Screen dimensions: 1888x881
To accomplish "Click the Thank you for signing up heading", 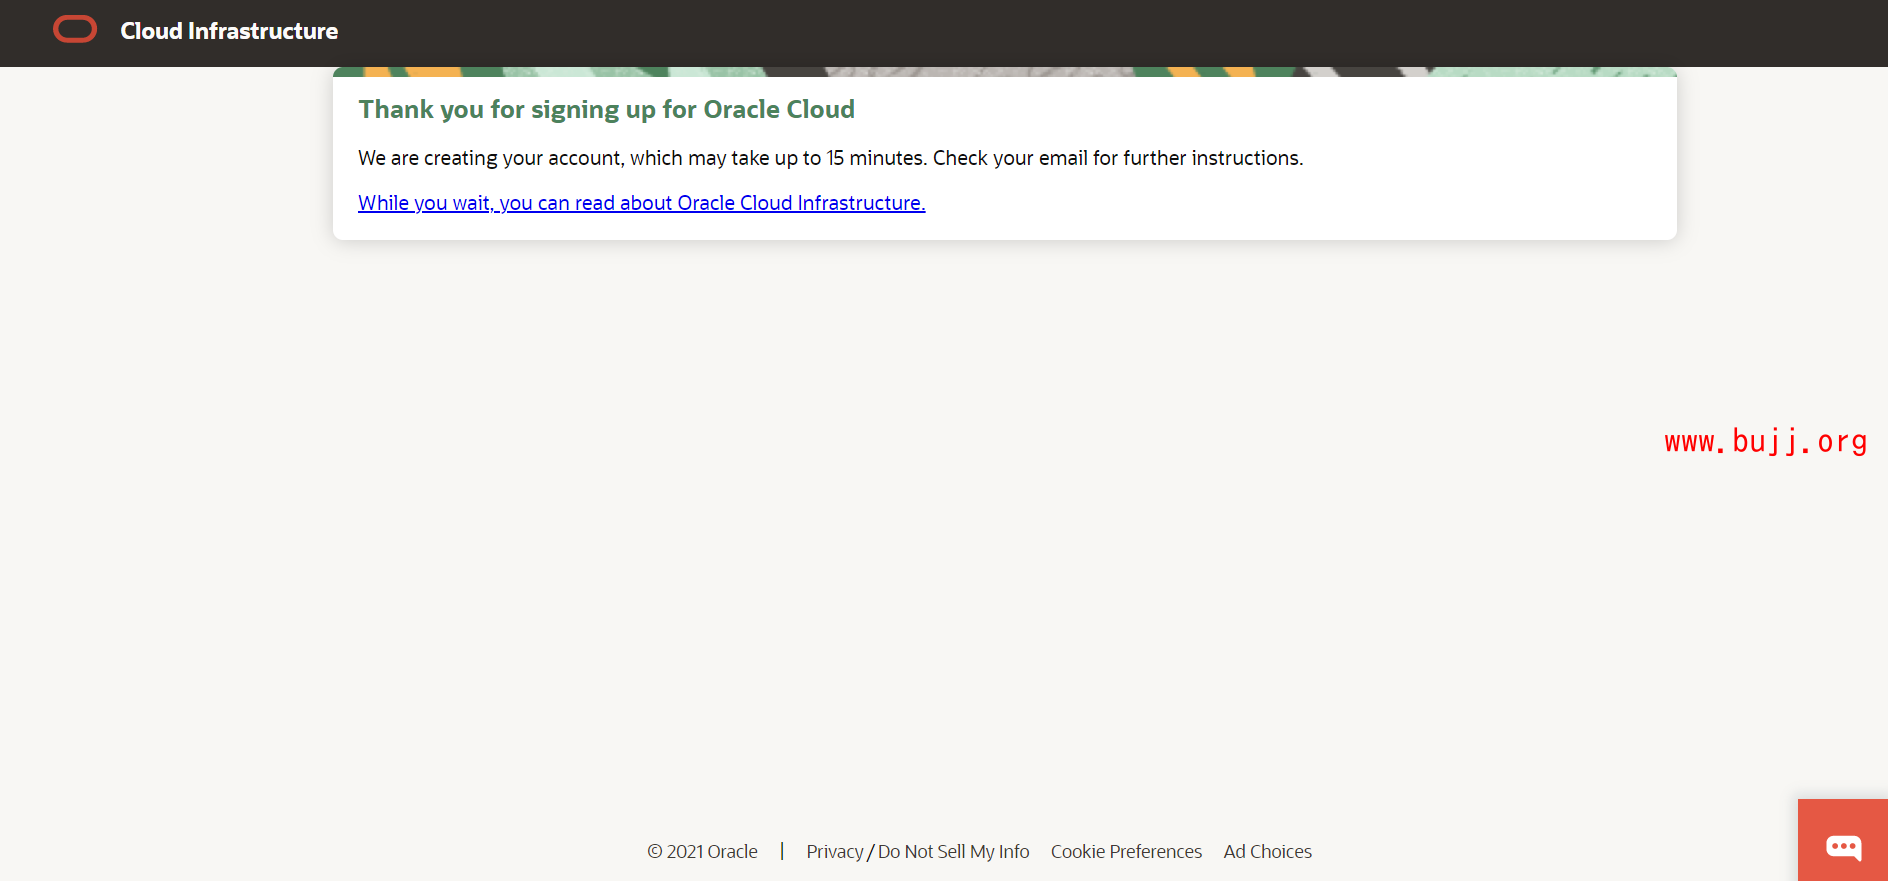I will click(x=606, y=109).
